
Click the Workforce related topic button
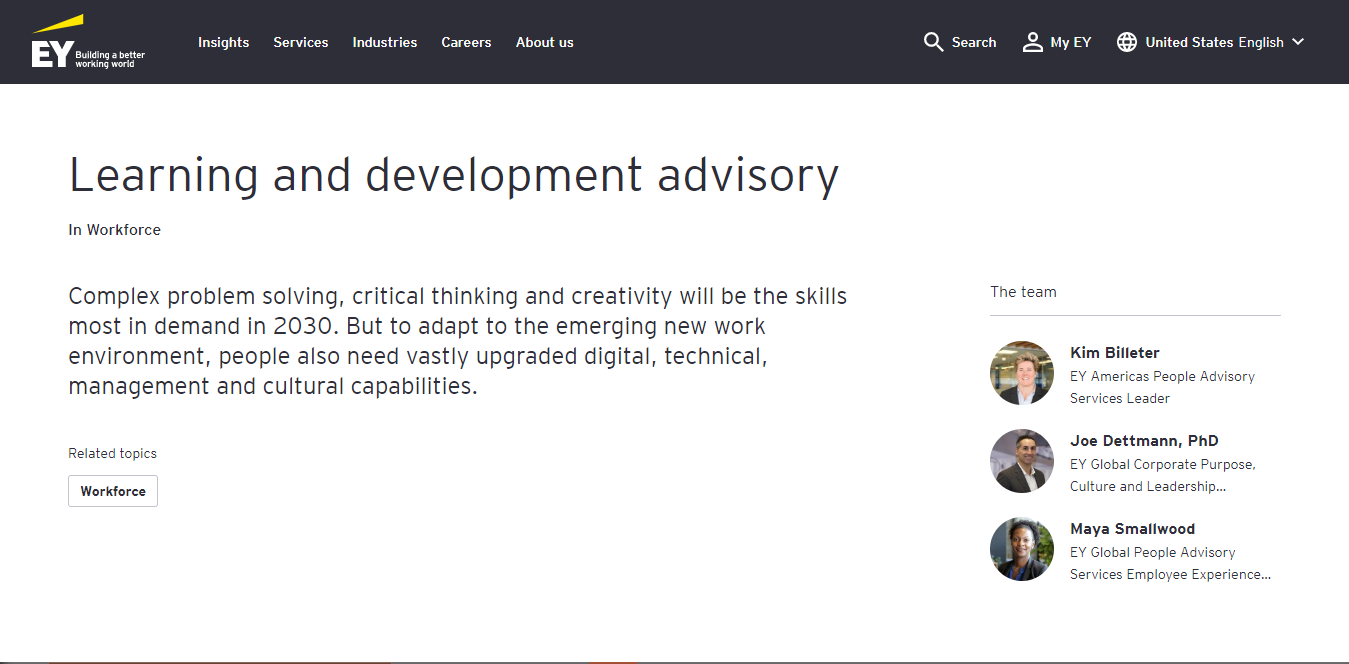tap(113, 491)
